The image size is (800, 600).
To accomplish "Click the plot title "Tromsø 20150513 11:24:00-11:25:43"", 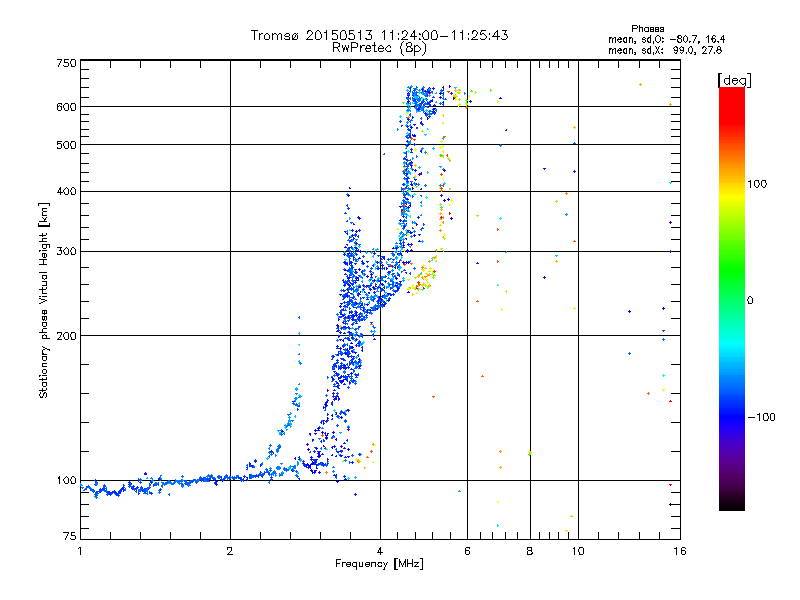I will click(379, 35).
